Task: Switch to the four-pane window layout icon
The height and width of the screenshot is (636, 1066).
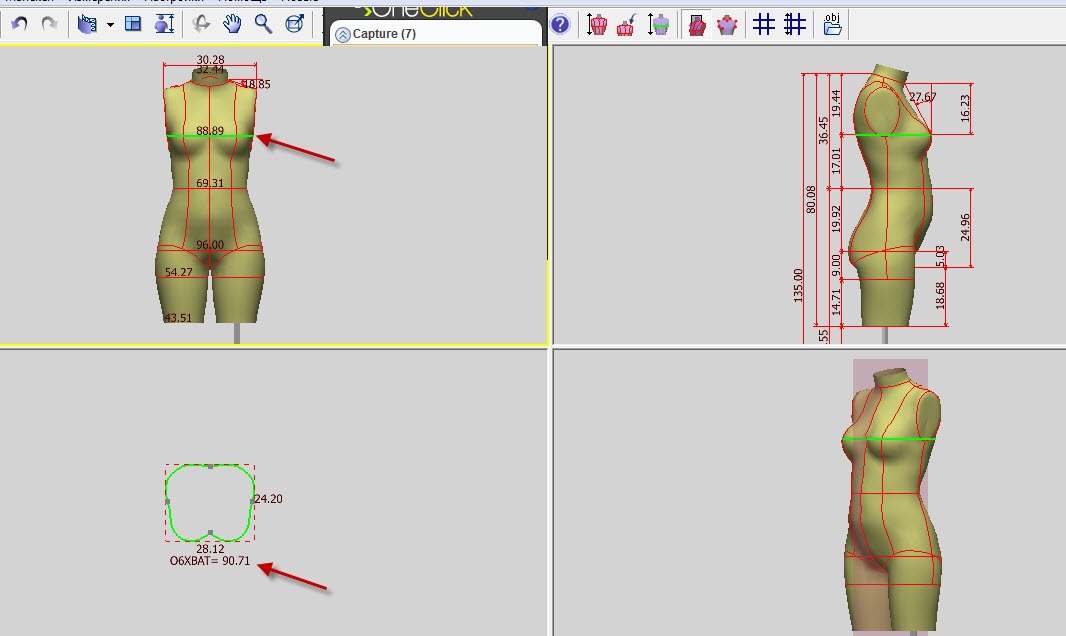Action: pos(133,24)
